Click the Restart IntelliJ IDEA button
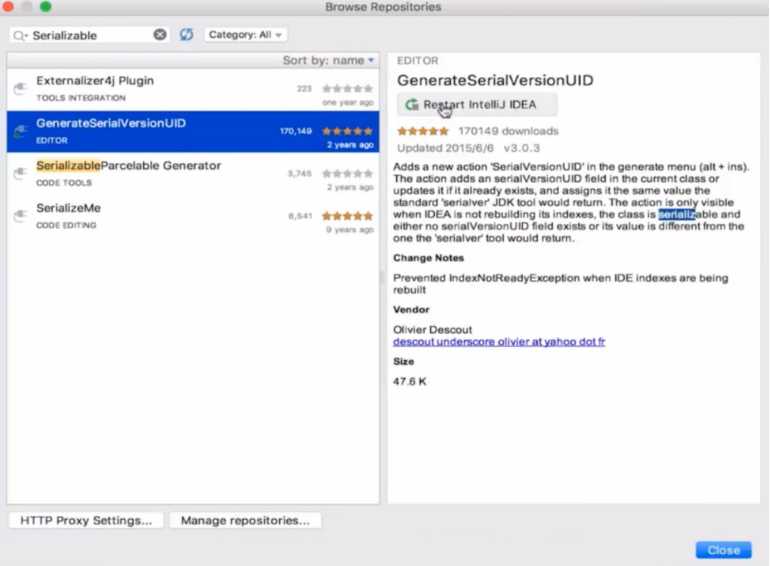The image size is (770, 566). [x=477, y=105]
